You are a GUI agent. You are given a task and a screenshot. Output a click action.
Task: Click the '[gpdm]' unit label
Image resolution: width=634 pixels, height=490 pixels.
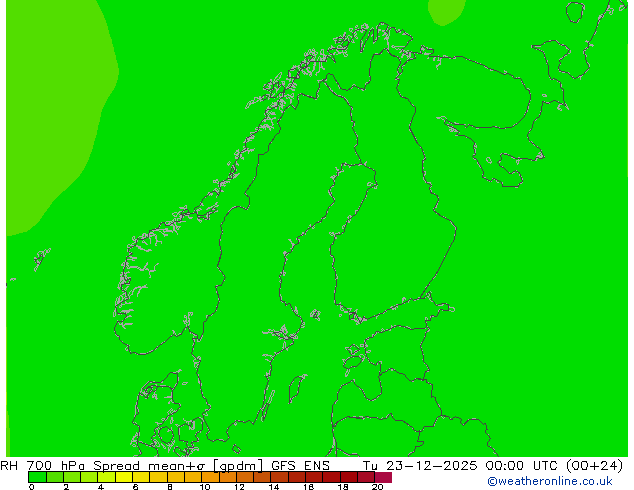(238, 466)
